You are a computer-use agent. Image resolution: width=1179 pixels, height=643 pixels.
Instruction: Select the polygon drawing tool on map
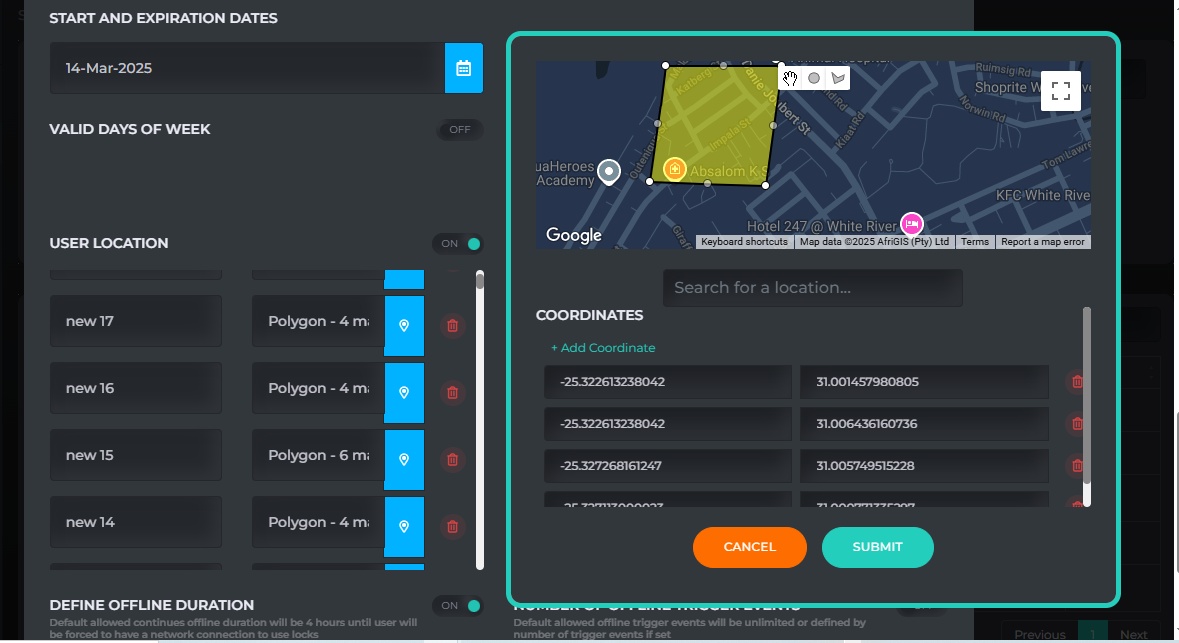pyautogui.click(x=838, y=78)
